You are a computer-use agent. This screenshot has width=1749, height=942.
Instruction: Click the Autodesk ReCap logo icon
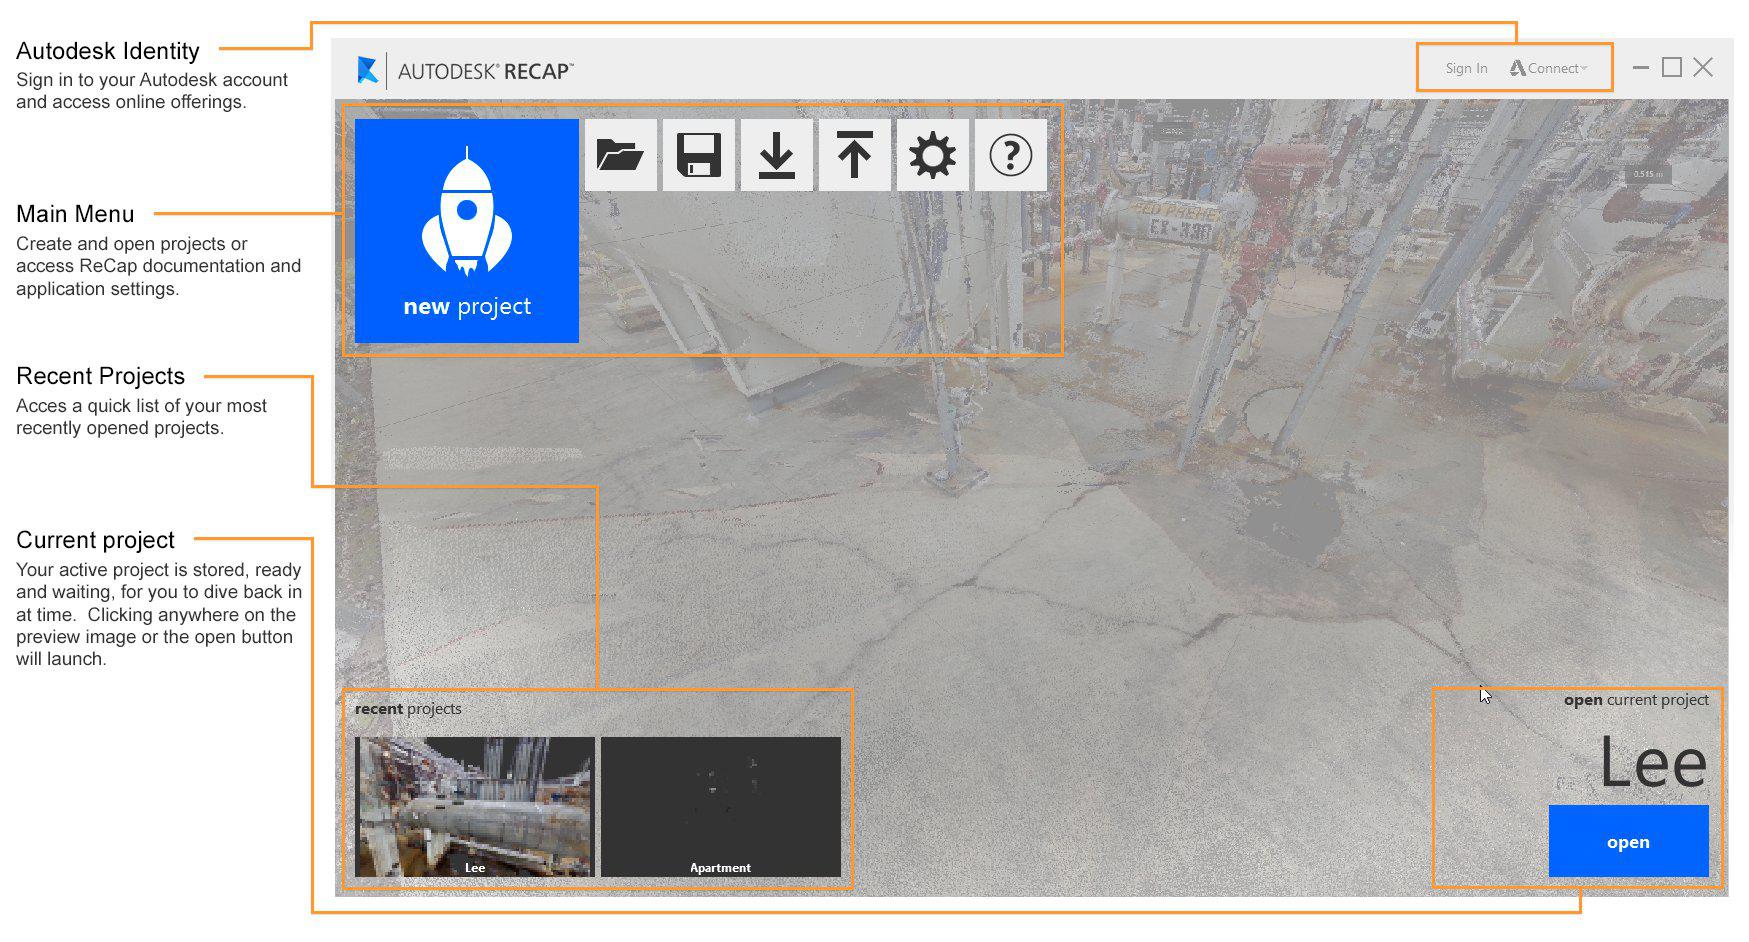tap(368, 70)
